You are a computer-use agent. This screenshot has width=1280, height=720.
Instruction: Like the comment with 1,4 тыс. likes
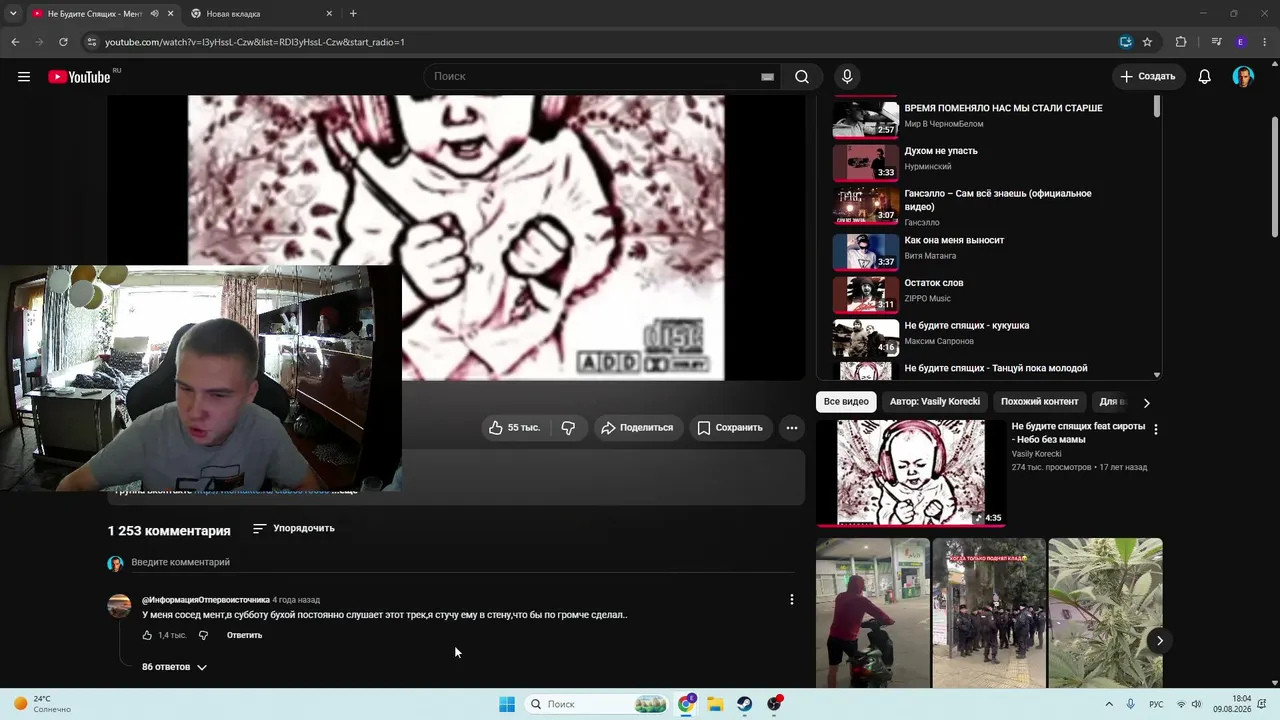[147, 635]
